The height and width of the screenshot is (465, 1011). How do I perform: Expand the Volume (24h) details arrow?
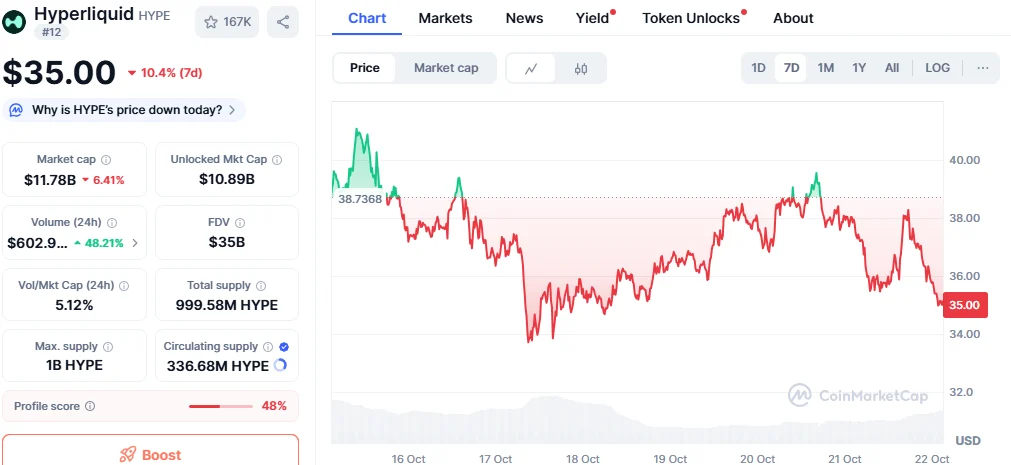click(x=135, y=243)
